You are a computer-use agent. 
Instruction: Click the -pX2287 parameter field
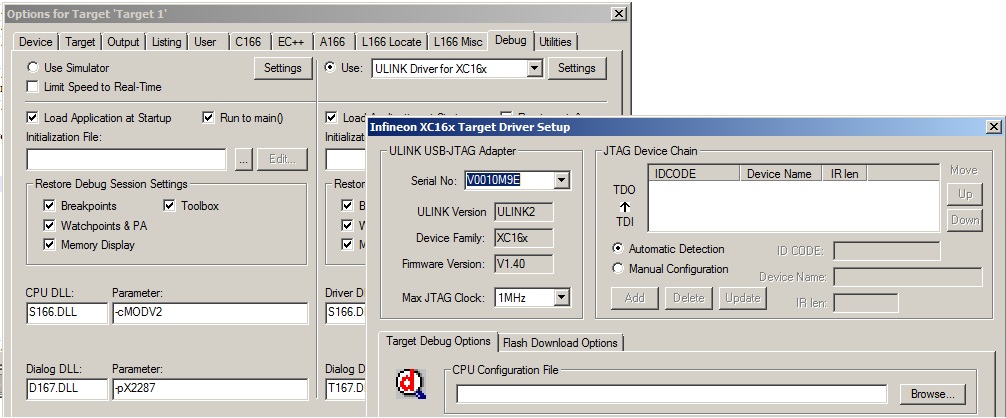coord(210,389)
